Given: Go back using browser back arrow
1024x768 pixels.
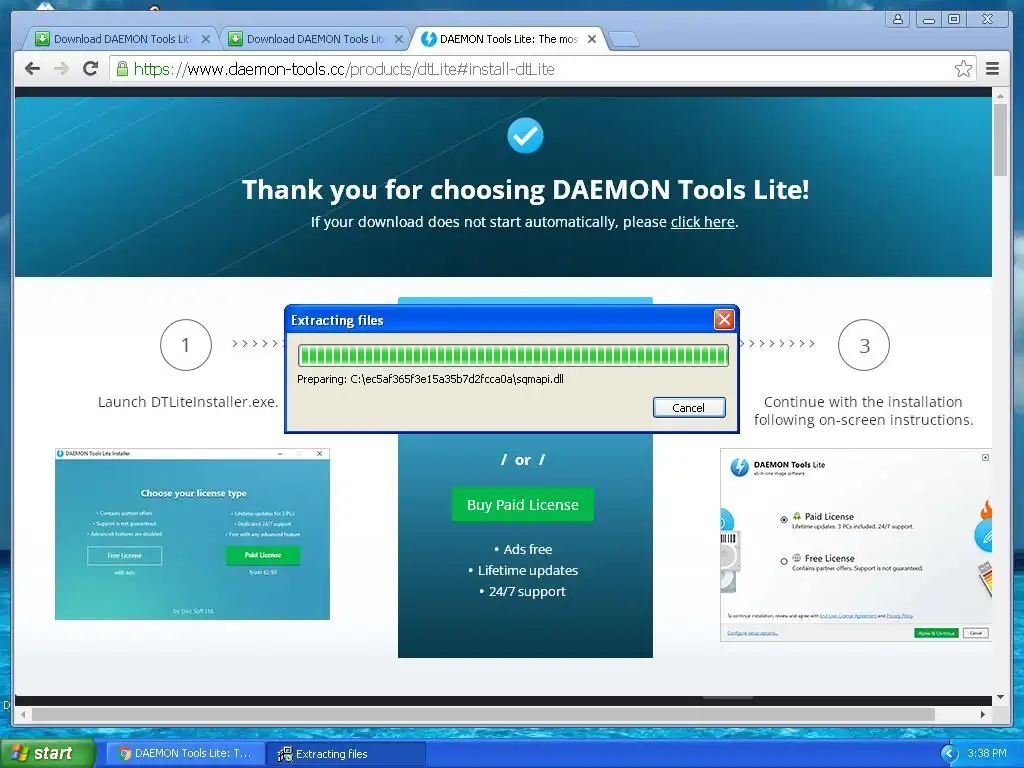Looking at the screenshot, I should coord(32,69).
